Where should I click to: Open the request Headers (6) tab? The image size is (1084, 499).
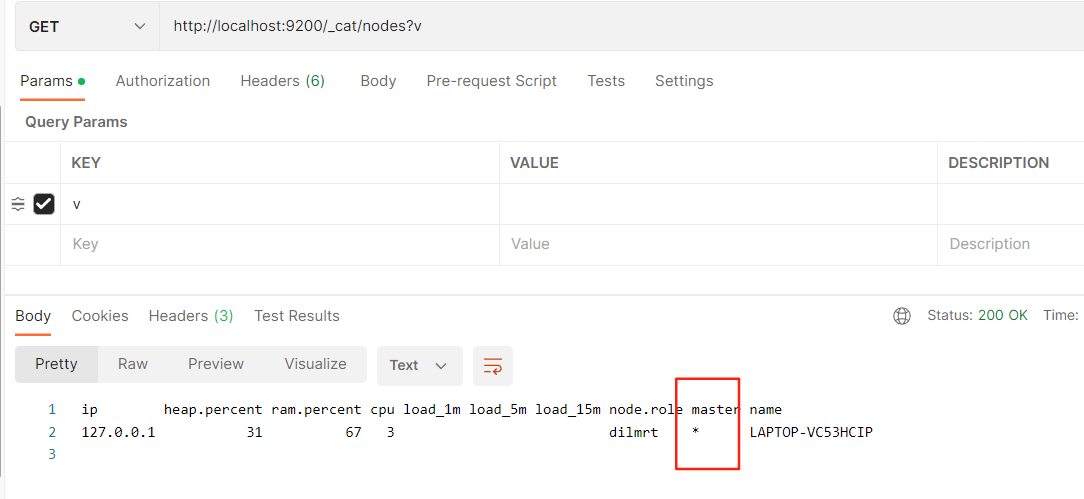click(283, 81)
